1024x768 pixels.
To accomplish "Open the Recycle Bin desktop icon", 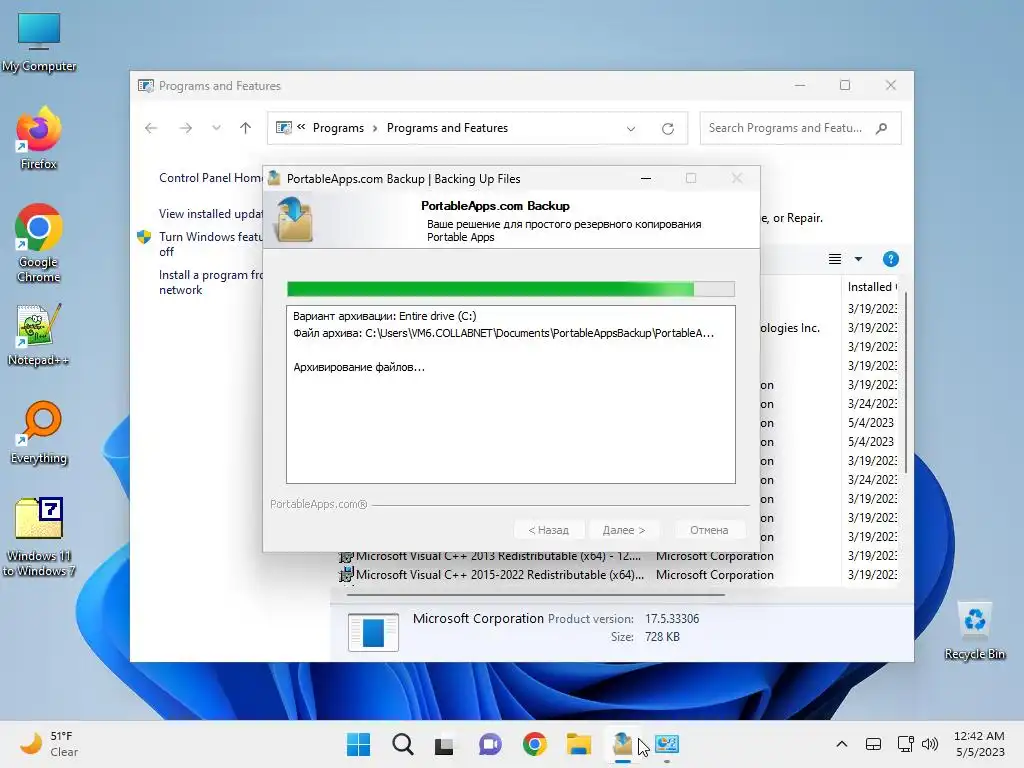I will 974,630.
